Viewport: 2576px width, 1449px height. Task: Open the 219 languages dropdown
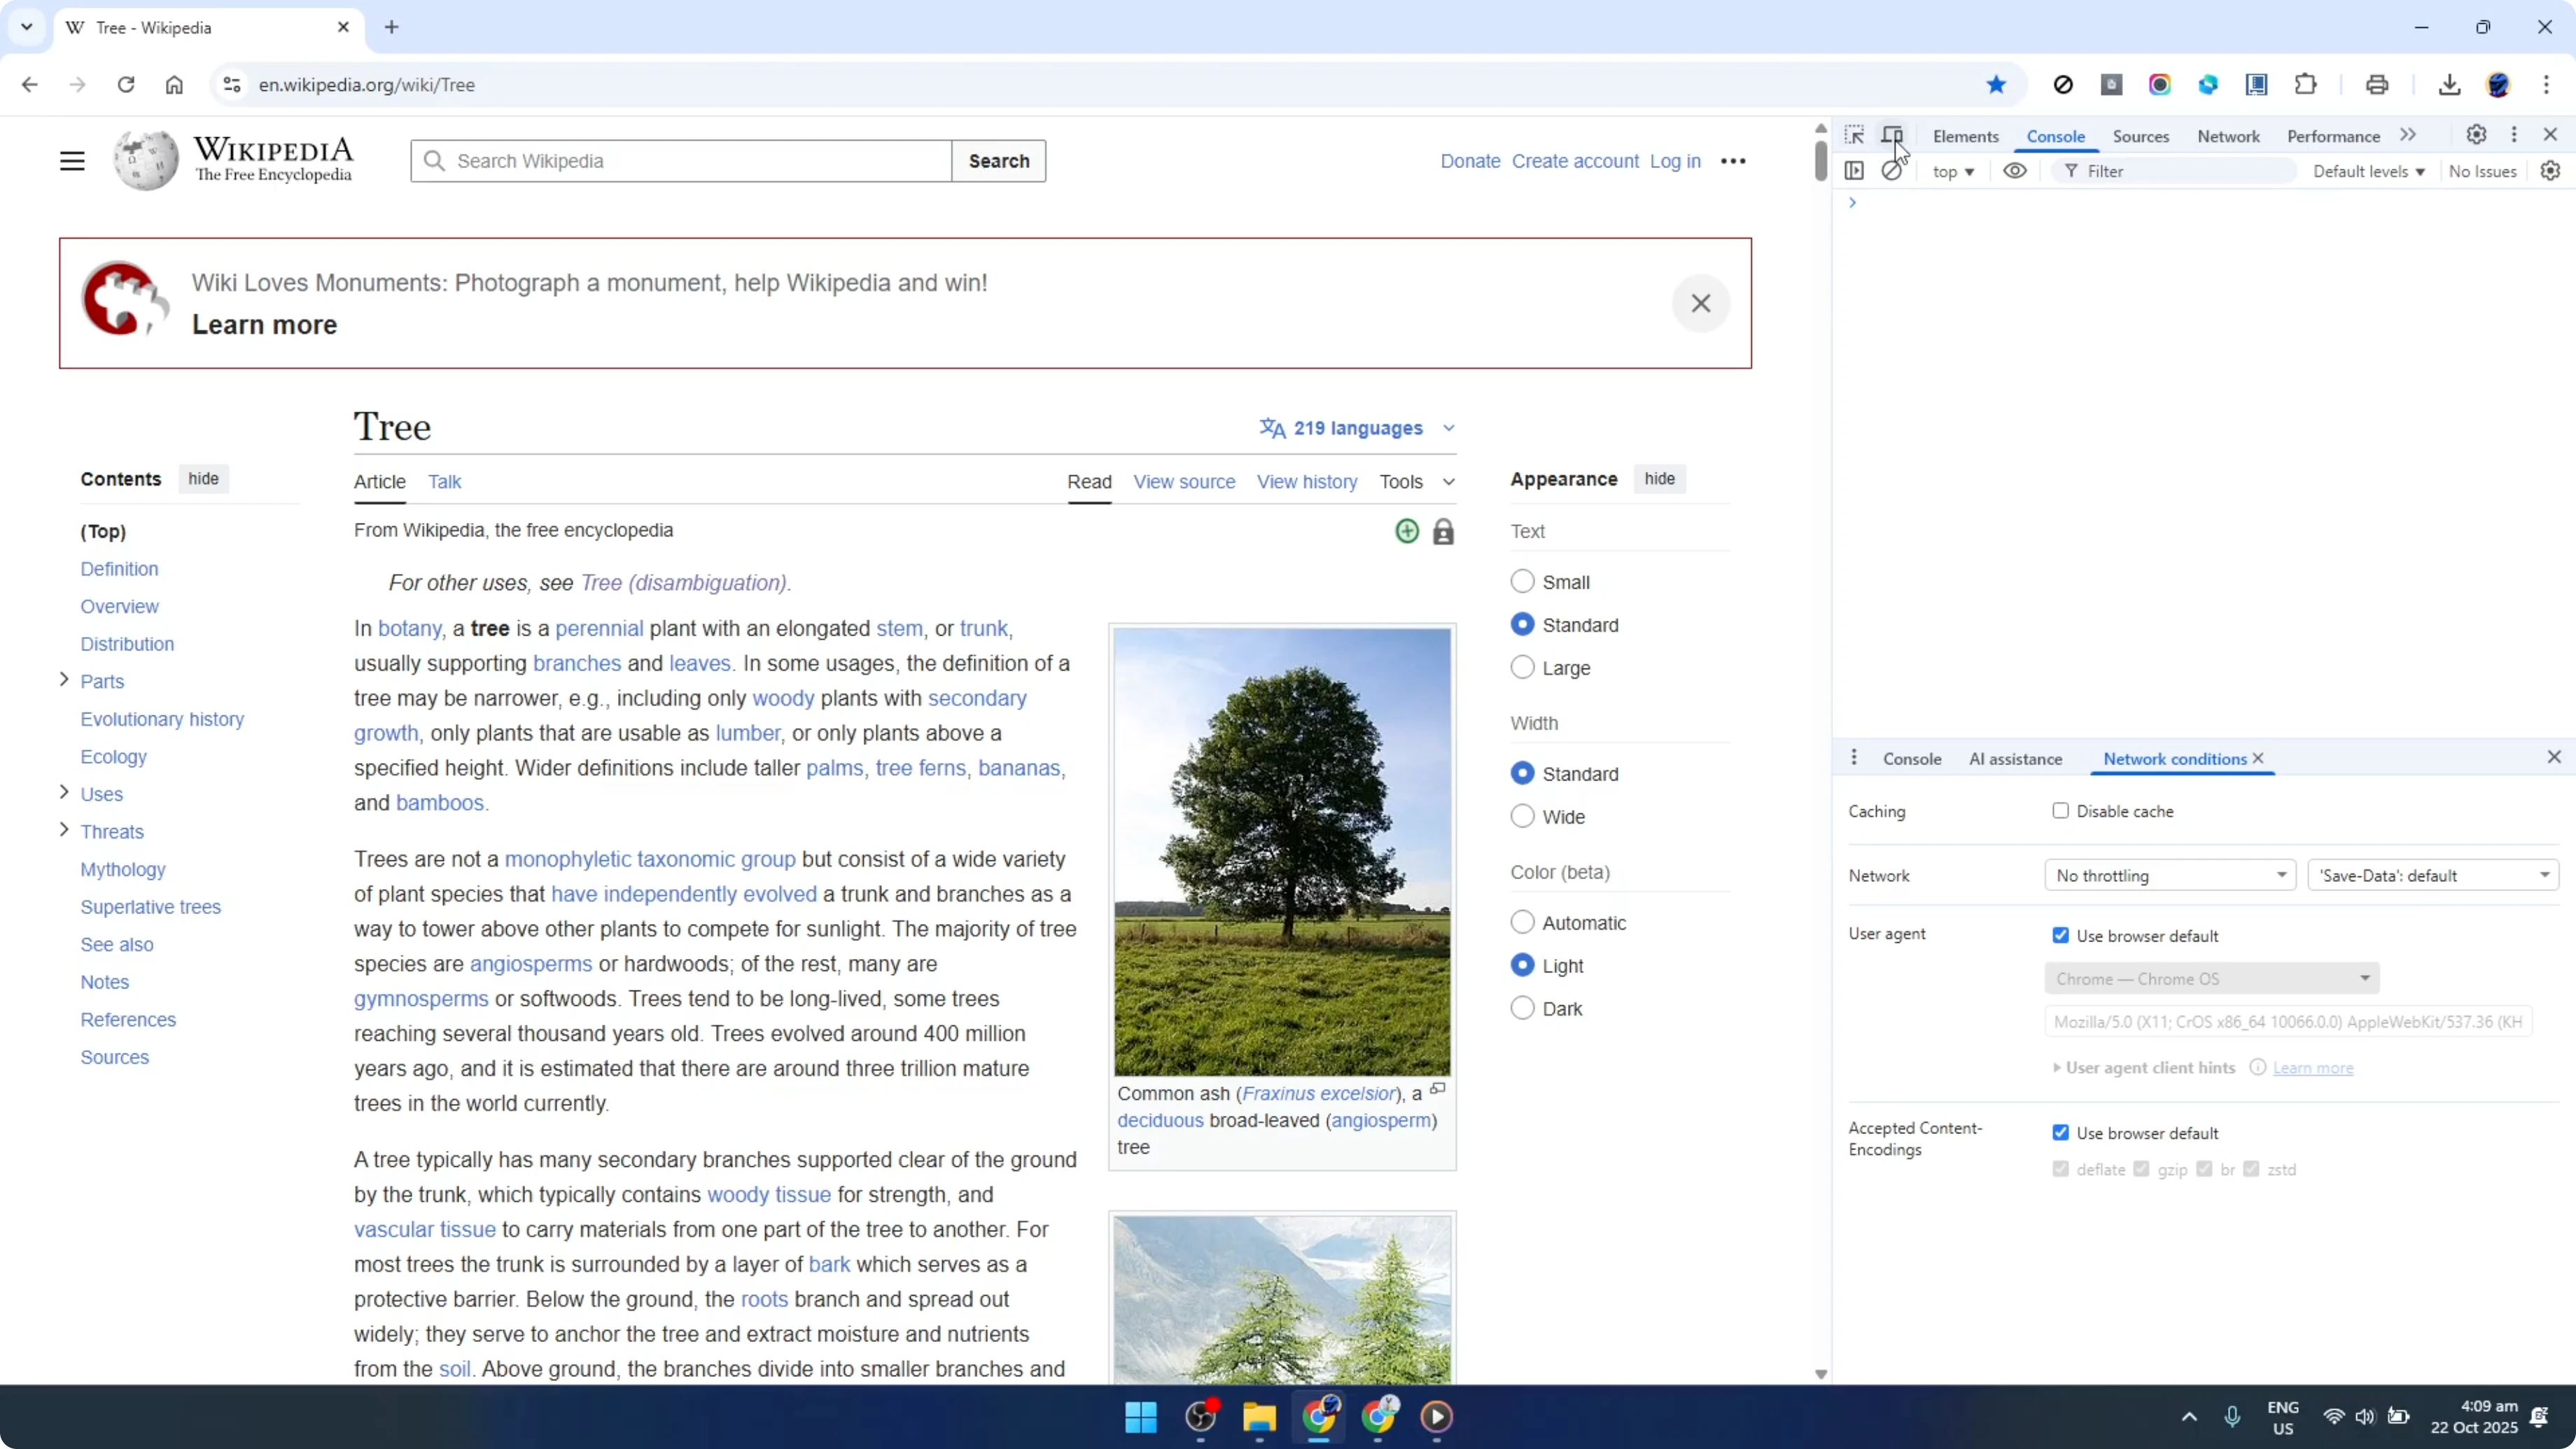1356,428
